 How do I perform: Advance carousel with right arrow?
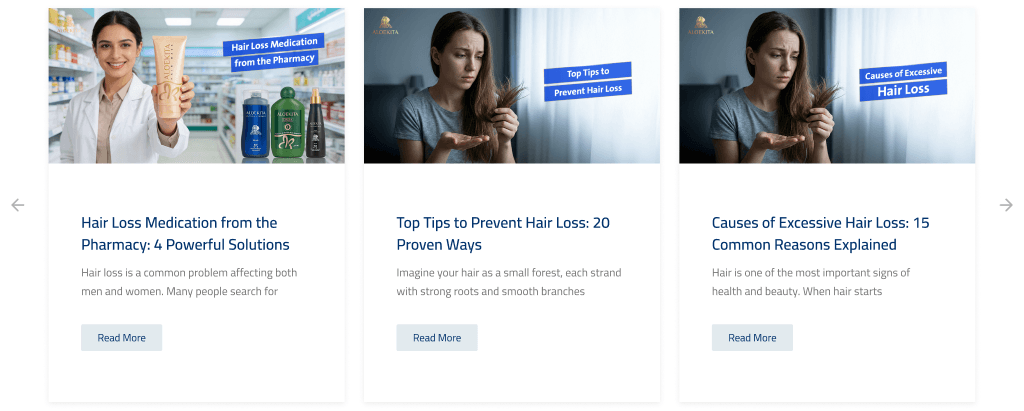click(1006, 205)
